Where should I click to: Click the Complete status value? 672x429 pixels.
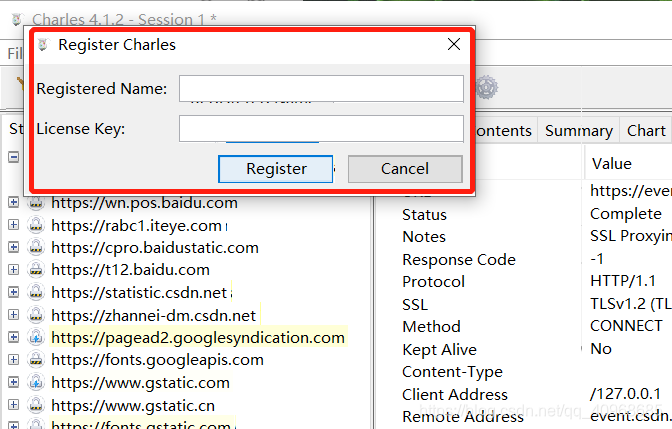tap(626, 214)
